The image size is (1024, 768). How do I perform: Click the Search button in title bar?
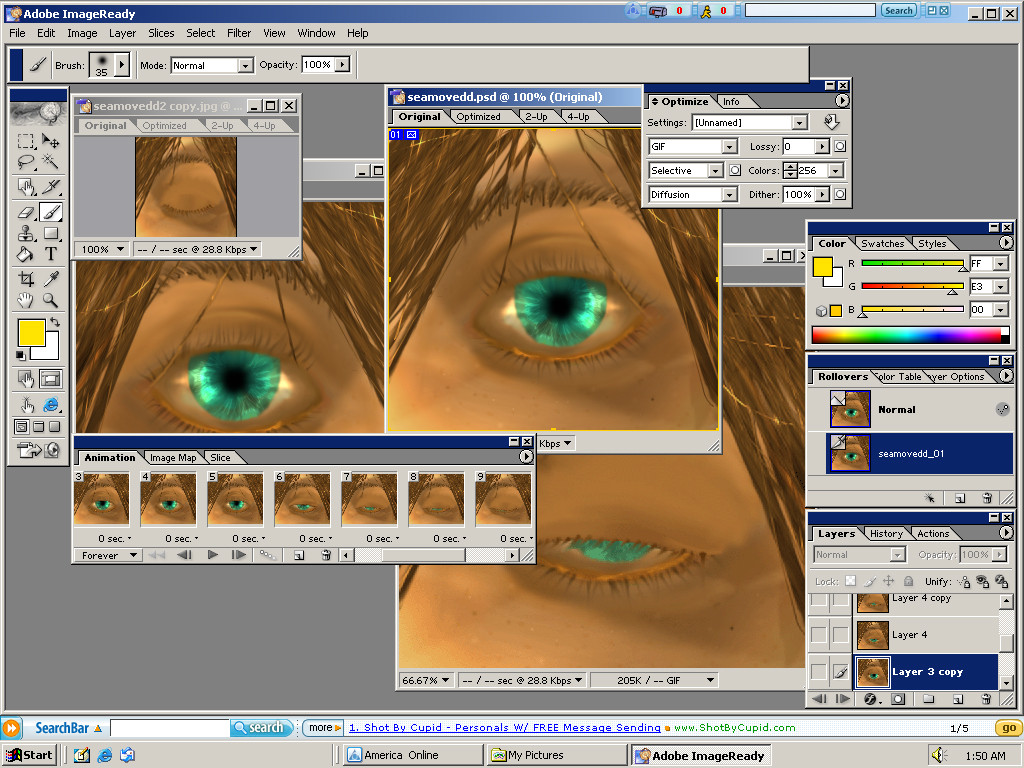(x=899, y=10)
